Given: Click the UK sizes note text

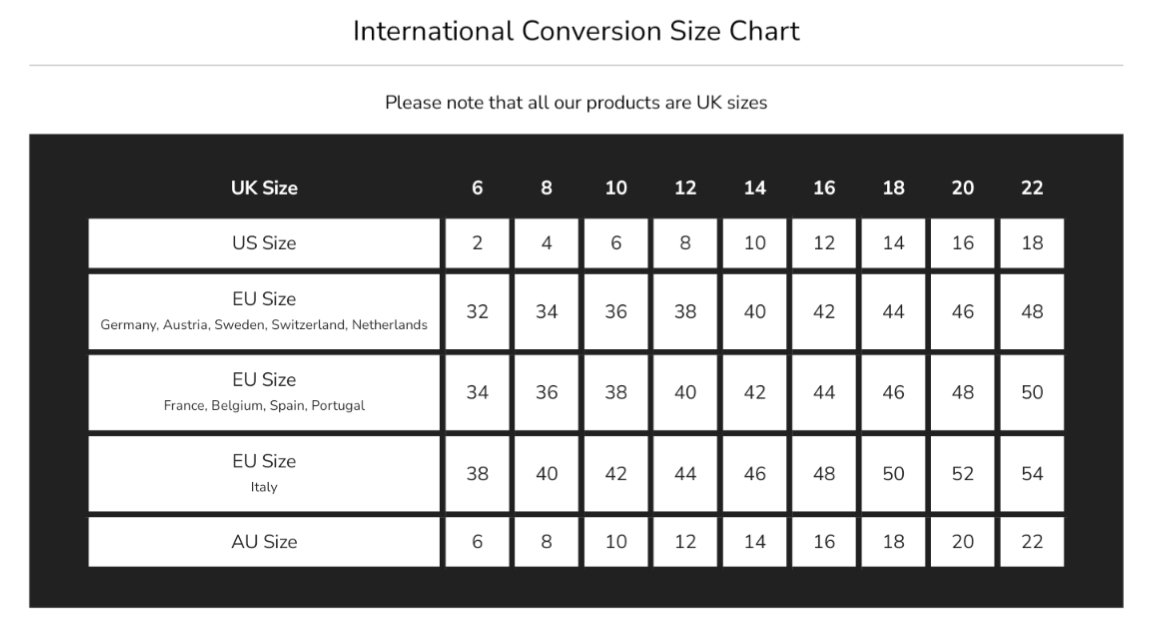Looking at the screenshot, I should [x=576, y=102].
